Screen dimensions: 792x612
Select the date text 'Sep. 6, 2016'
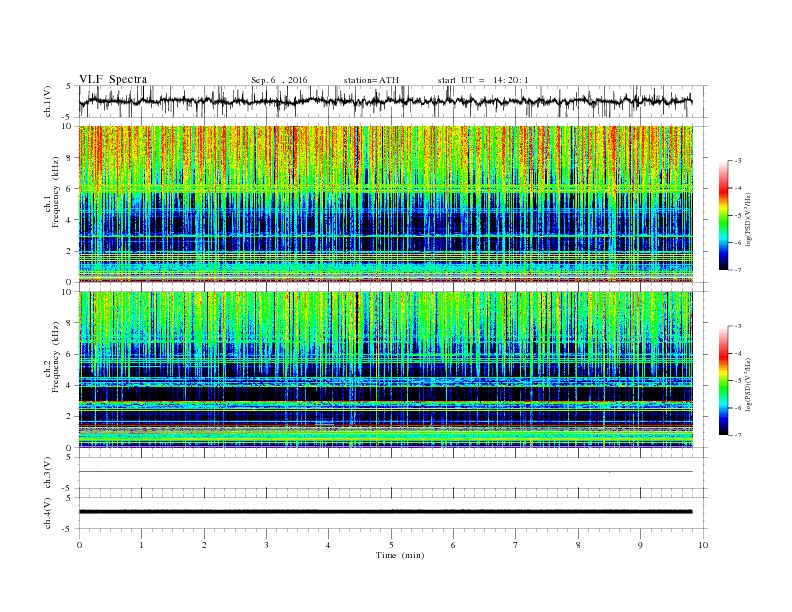pyautogui.click(x=279, y=80)
